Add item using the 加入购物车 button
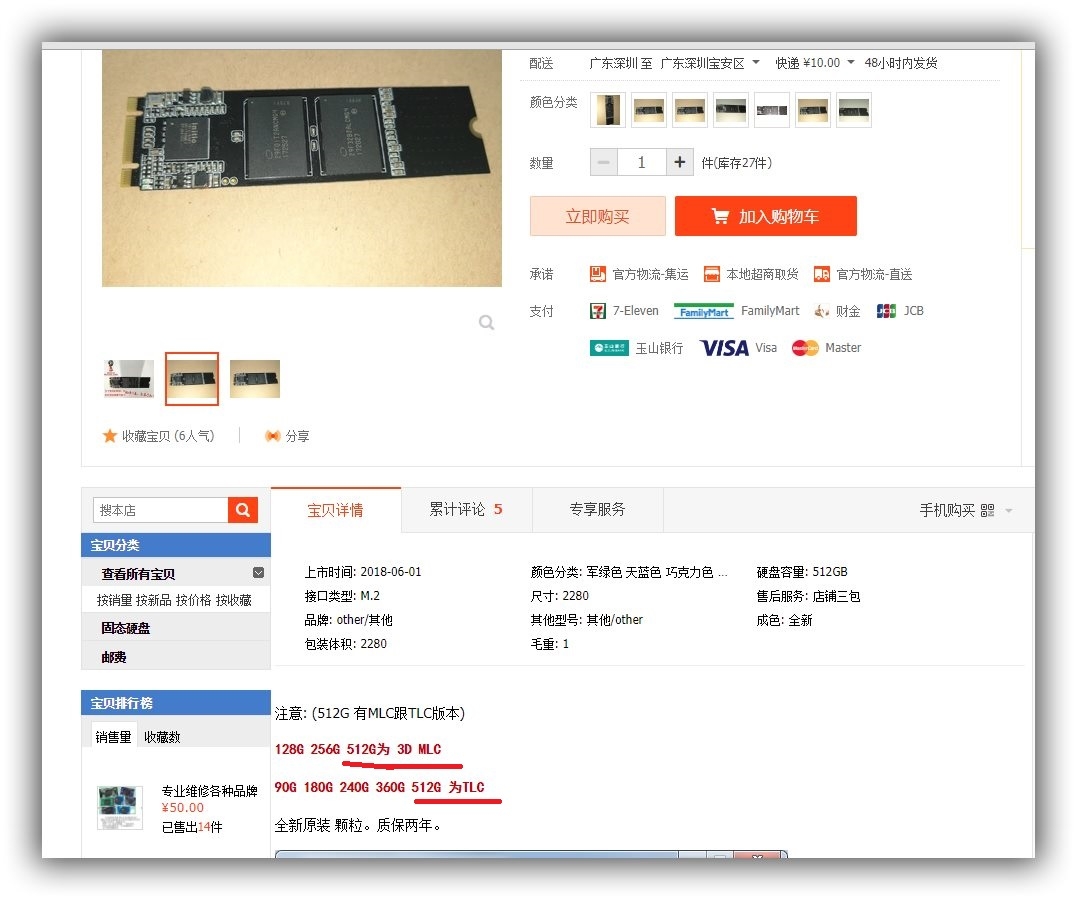 (x=765, y=216)
